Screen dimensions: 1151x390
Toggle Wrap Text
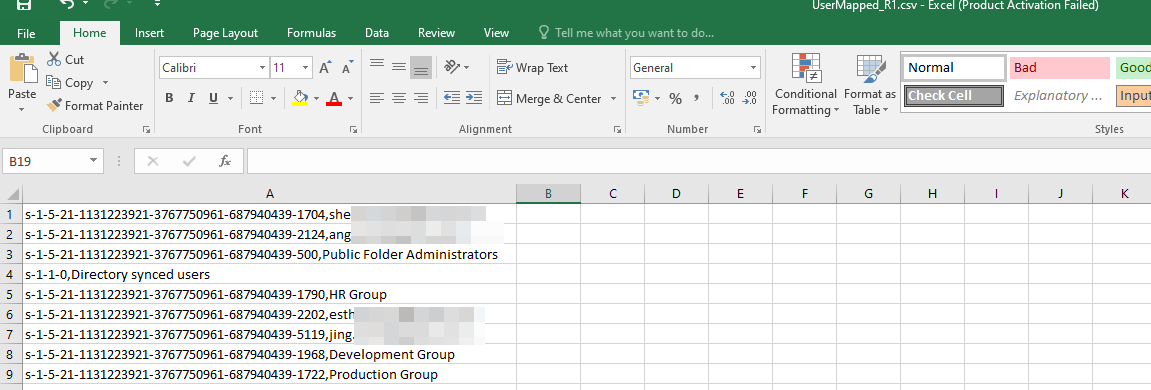point(532,68)
